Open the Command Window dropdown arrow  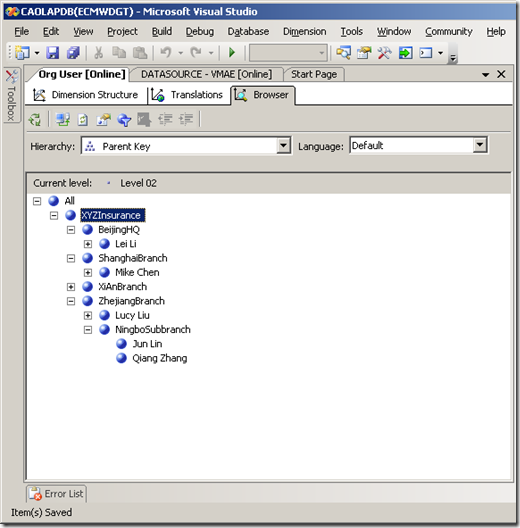(x=440, y=53)
